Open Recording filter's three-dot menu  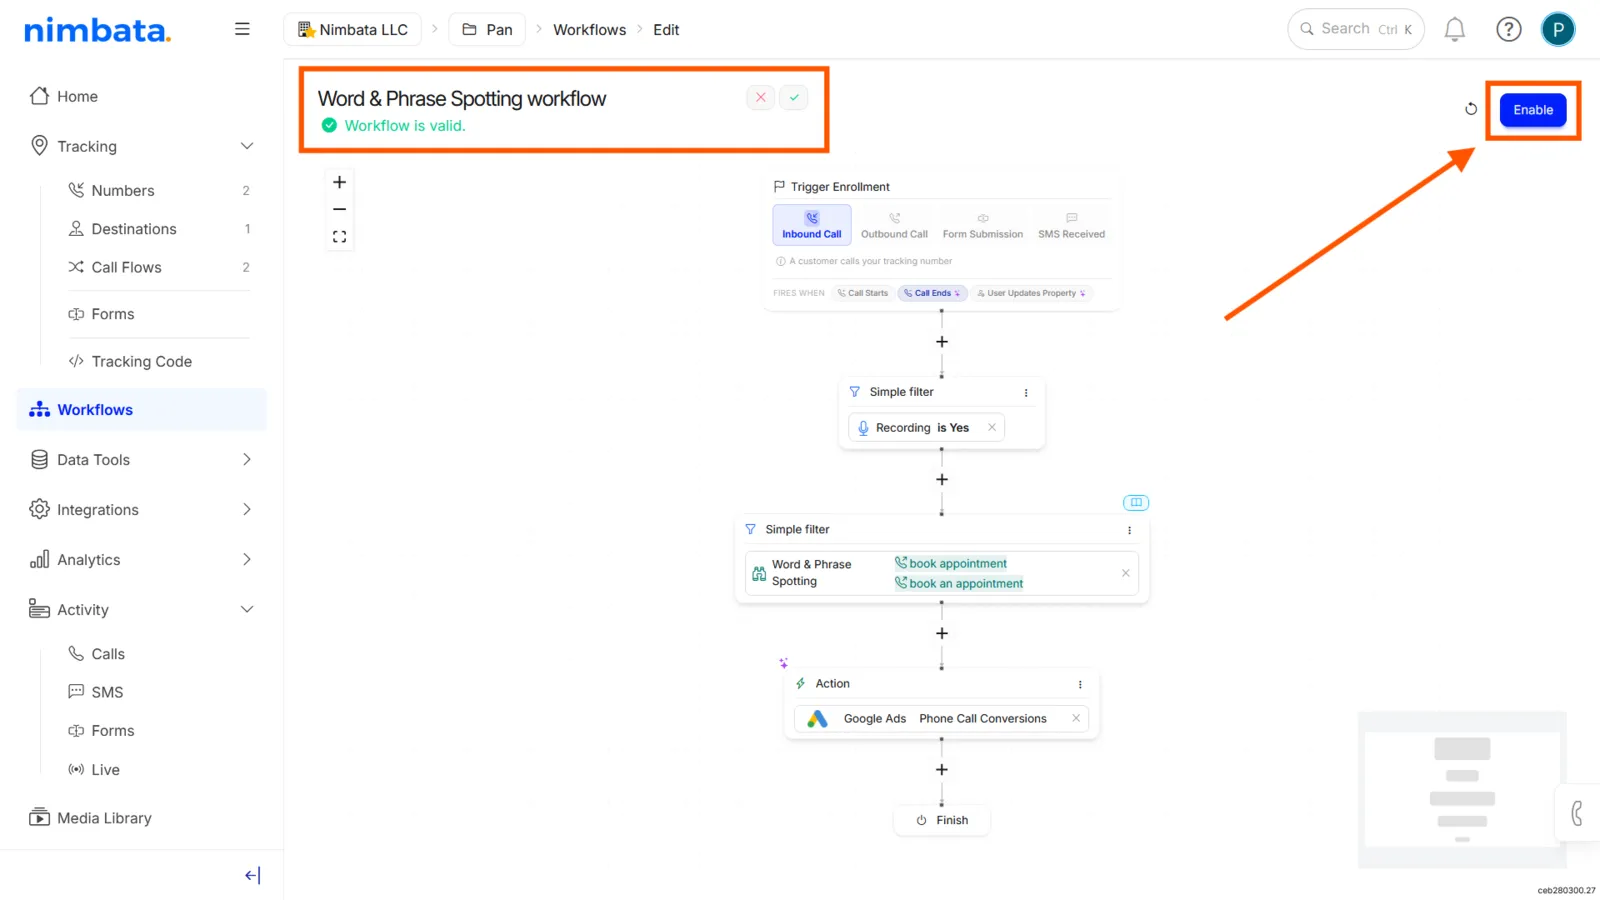coord(1026,393)
